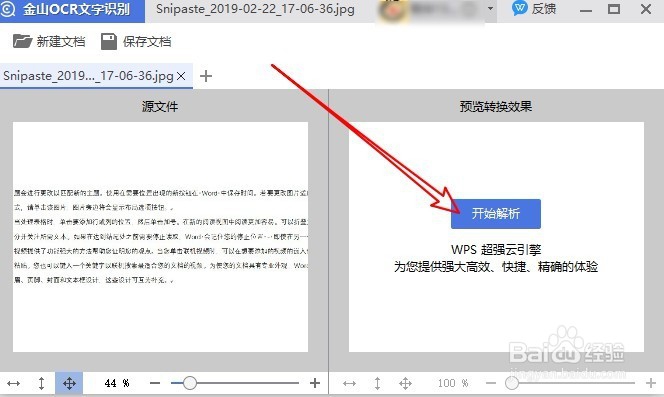The height and width of the screenshot is (397, 664).
Task: Click the source document image thumbnail
Action: click(x=160, y=237)
